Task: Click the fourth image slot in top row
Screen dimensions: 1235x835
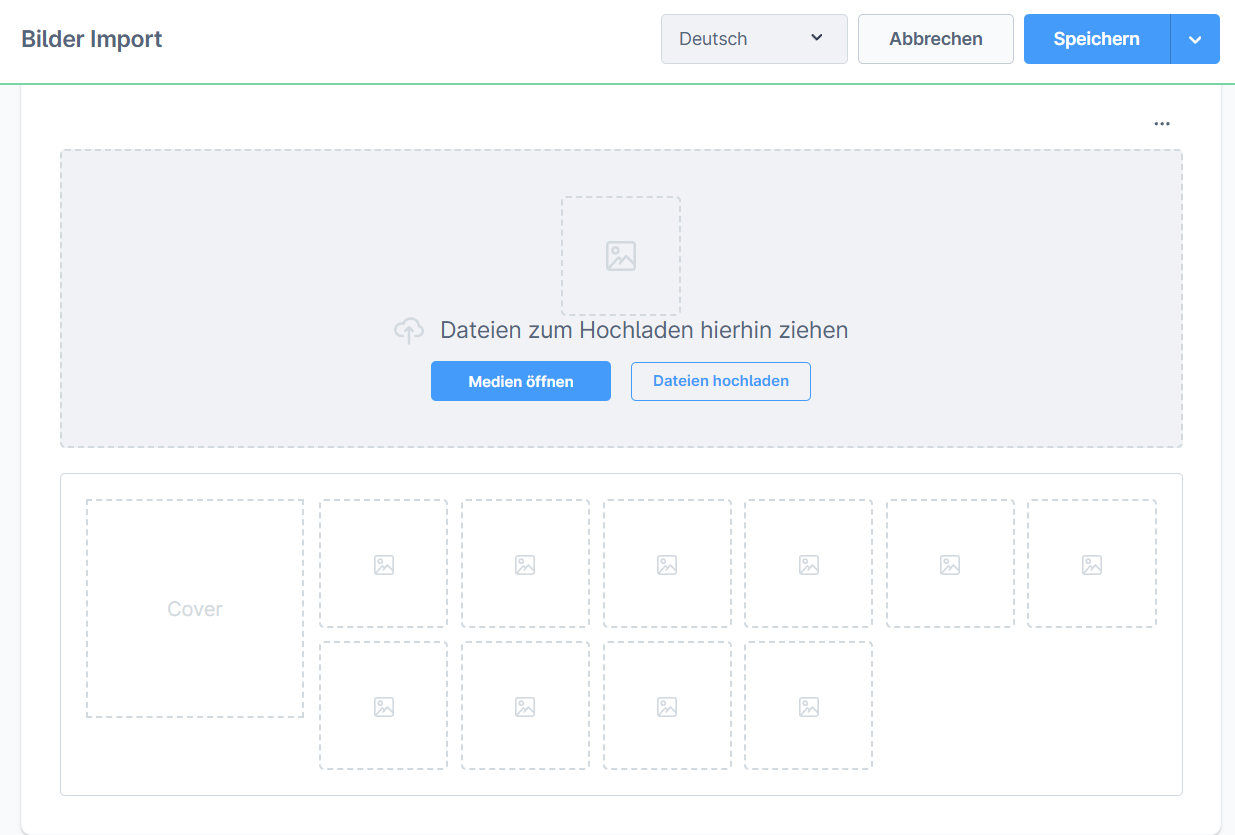Action: point(808,563)
